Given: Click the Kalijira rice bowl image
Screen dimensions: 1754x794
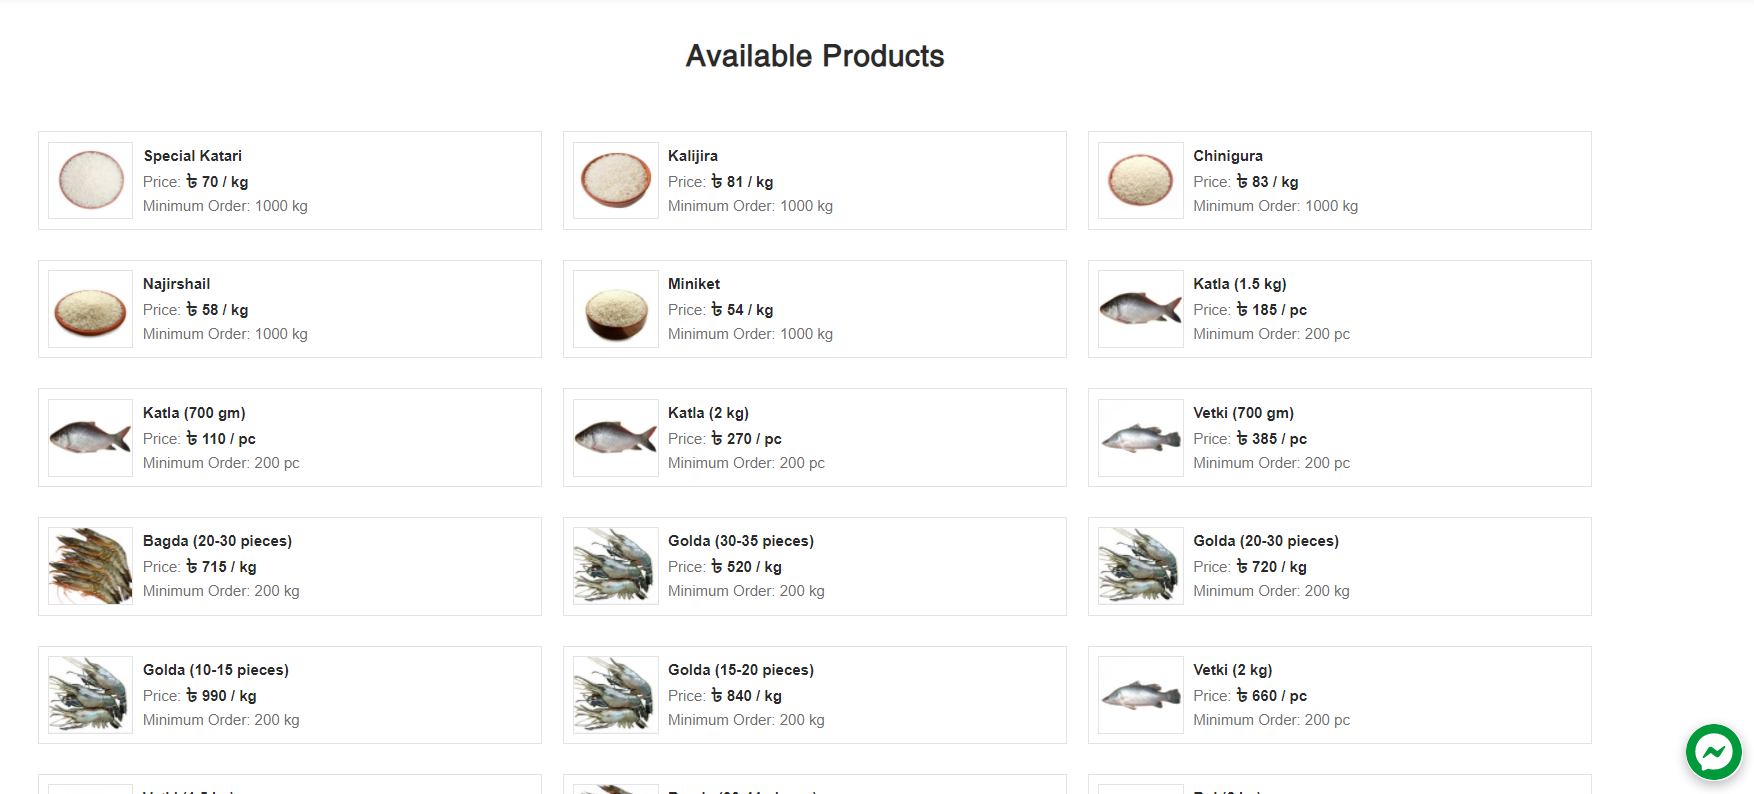Looking at the screenshot, I should [616, 181].
